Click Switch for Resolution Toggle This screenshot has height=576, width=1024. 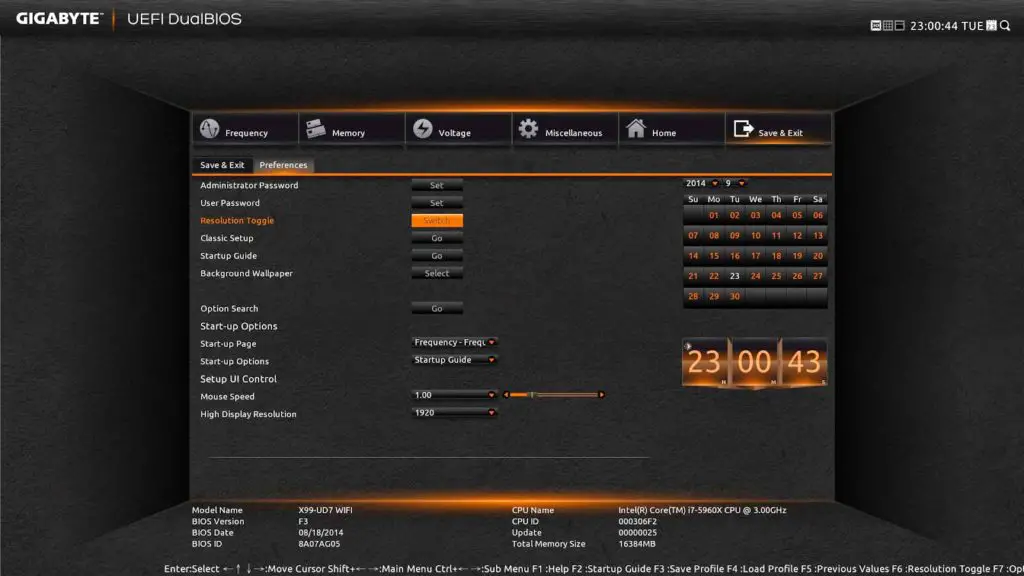point(437,221)
